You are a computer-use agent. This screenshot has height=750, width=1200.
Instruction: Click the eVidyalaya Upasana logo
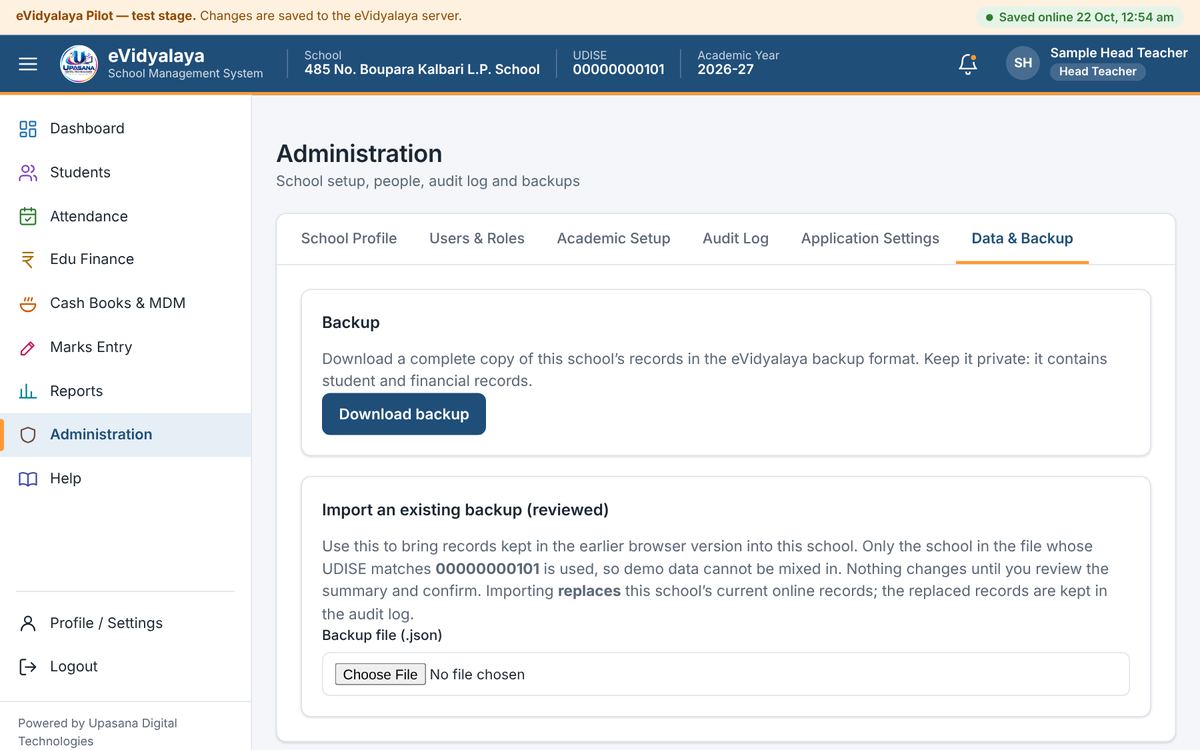click(79, 64)
